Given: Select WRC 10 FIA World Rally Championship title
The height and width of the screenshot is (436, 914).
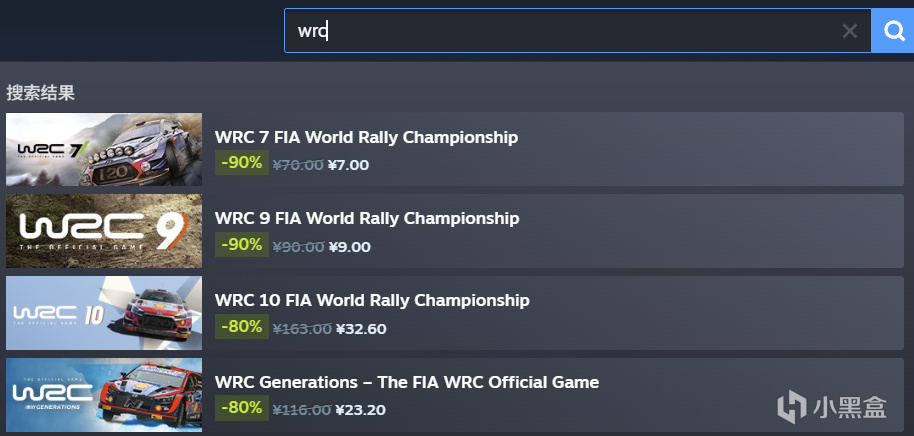Looking at the screenshot, I should coord(372,300).
